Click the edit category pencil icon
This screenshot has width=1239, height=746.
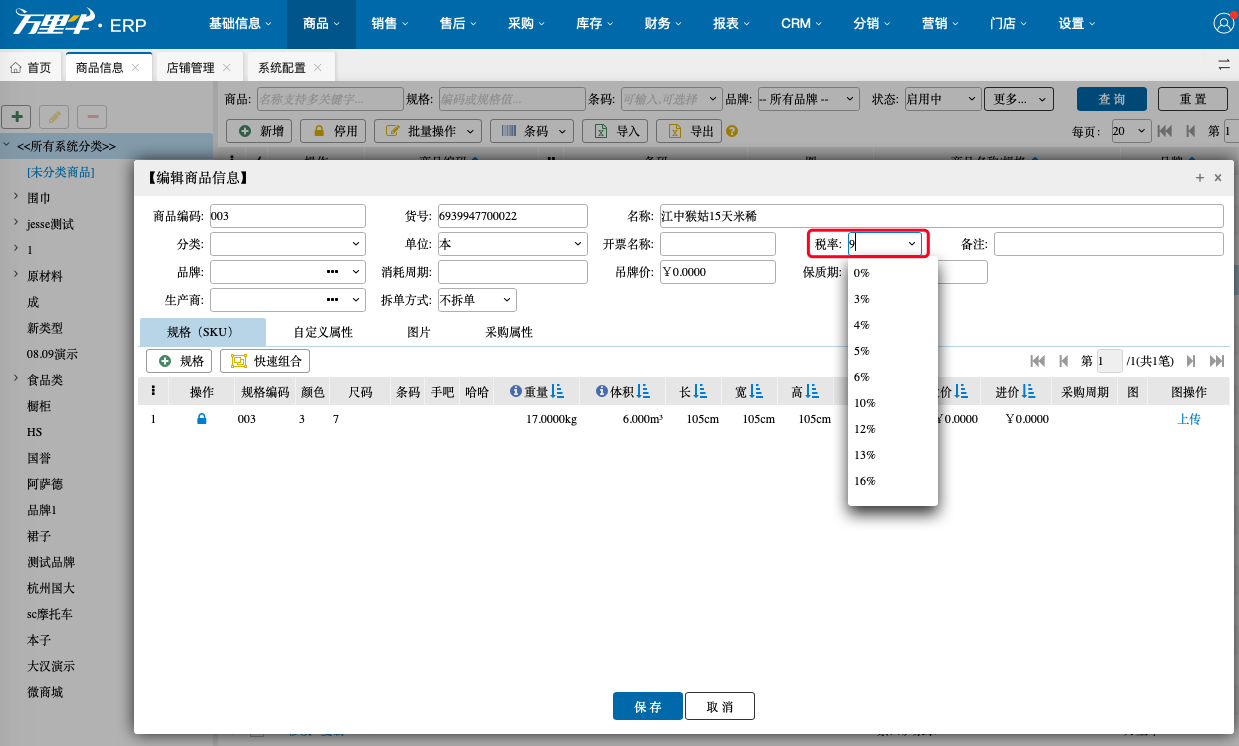tap(54, 117)
